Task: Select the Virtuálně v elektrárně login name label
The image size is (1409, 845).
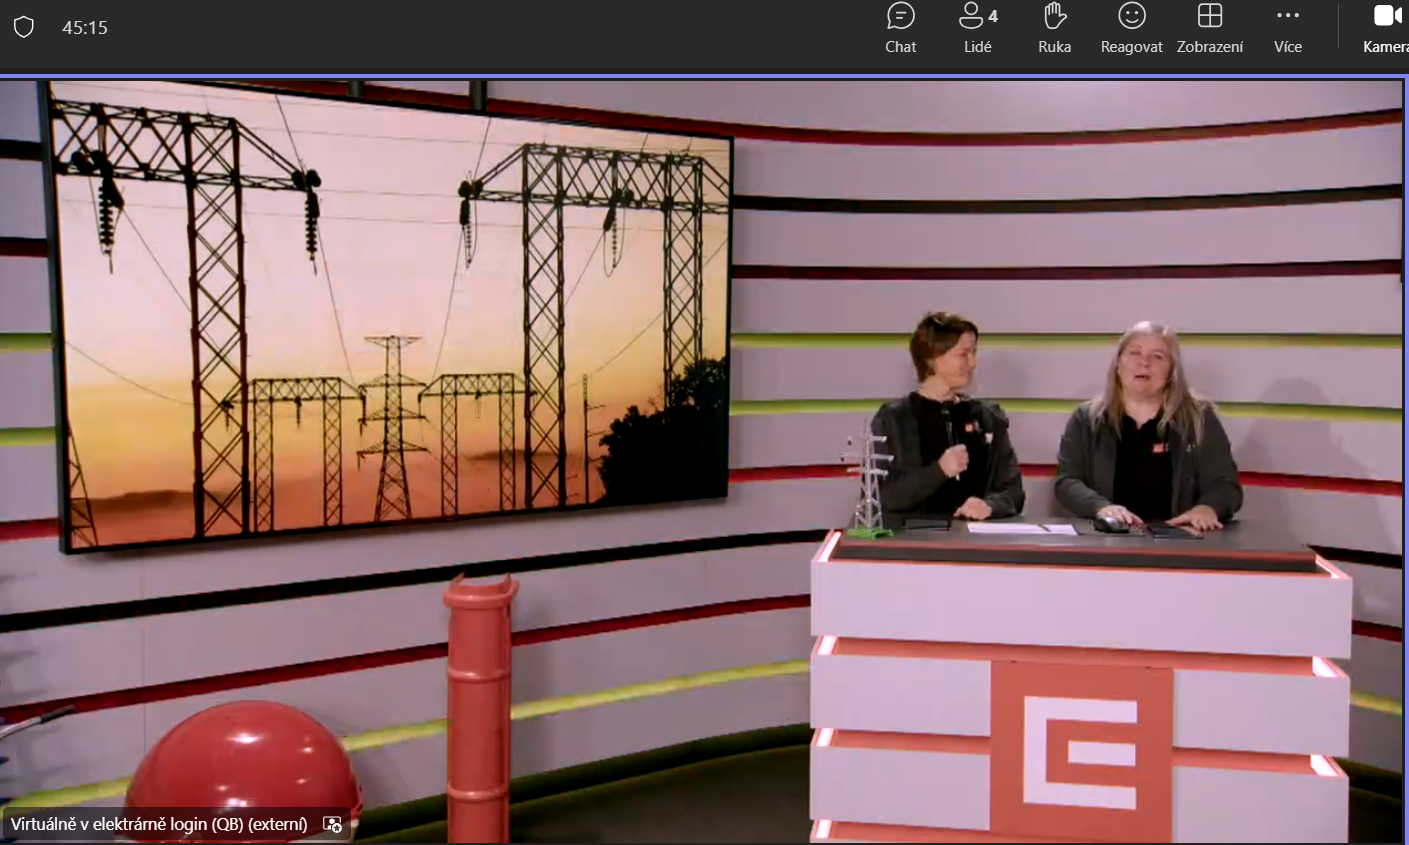Action: [159, 824]
